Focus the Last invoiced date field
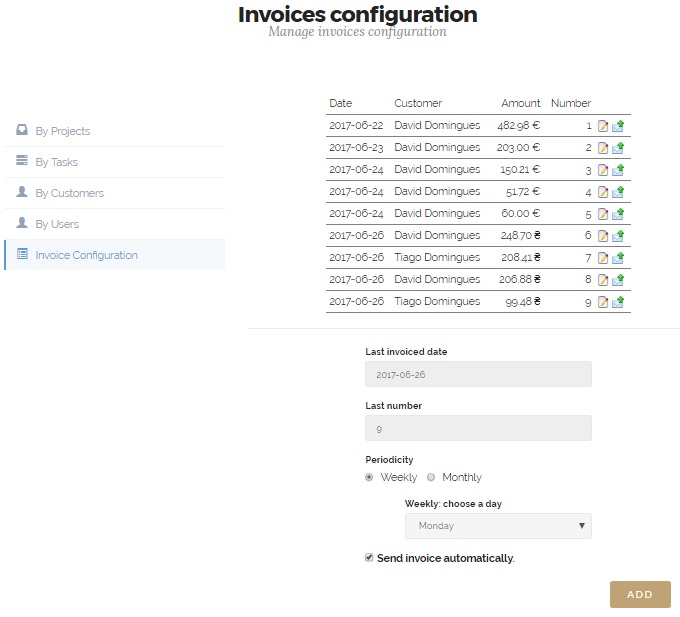 pyautogui.click(x=478, y=374)
